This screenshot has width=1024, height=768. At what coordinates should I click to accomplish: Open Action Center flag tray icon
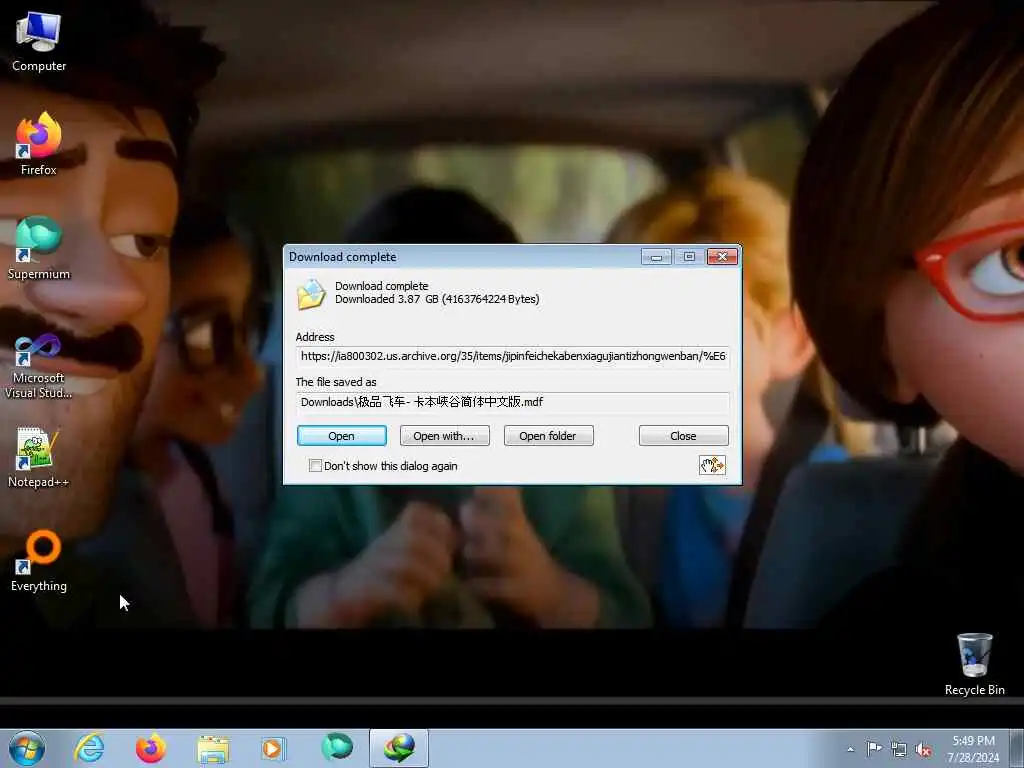point(874,748)
